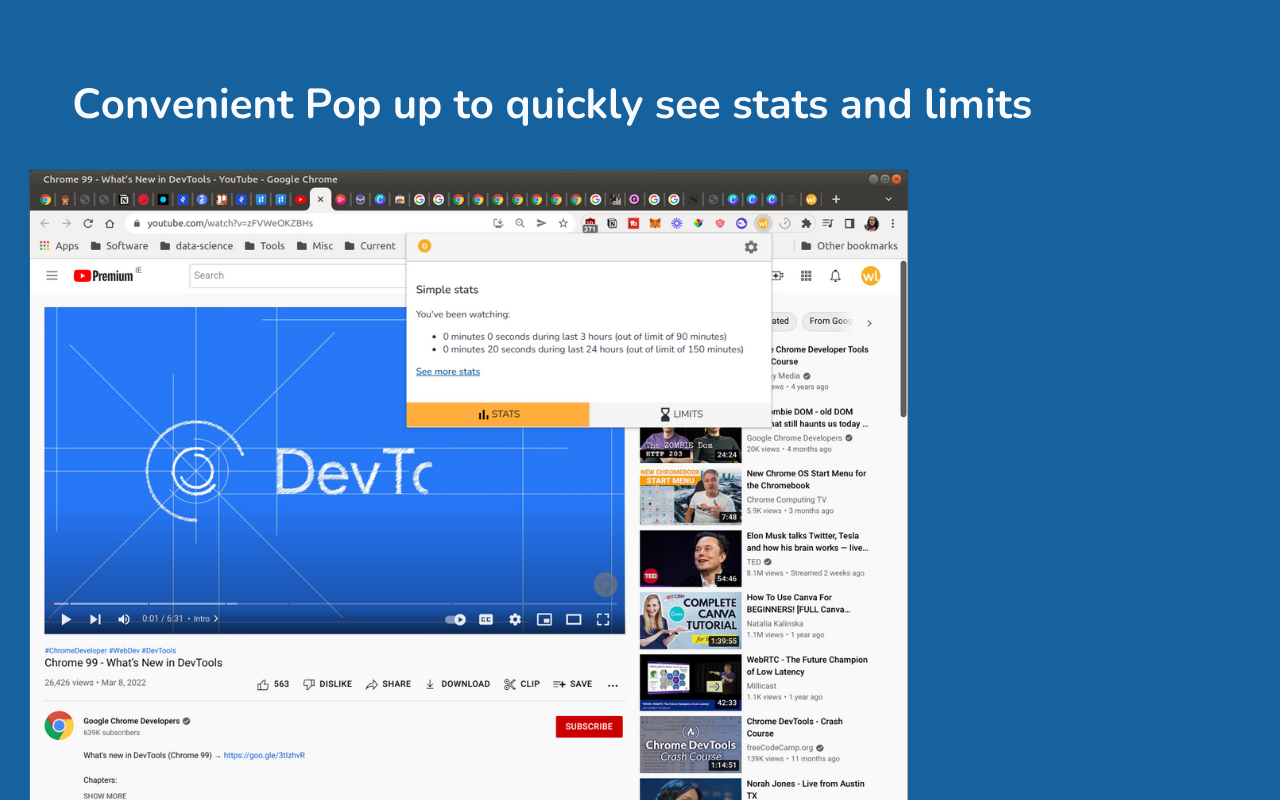Toggle closed captions on the video
This screenshot has width=1280, height=800.
click(486, 619)
